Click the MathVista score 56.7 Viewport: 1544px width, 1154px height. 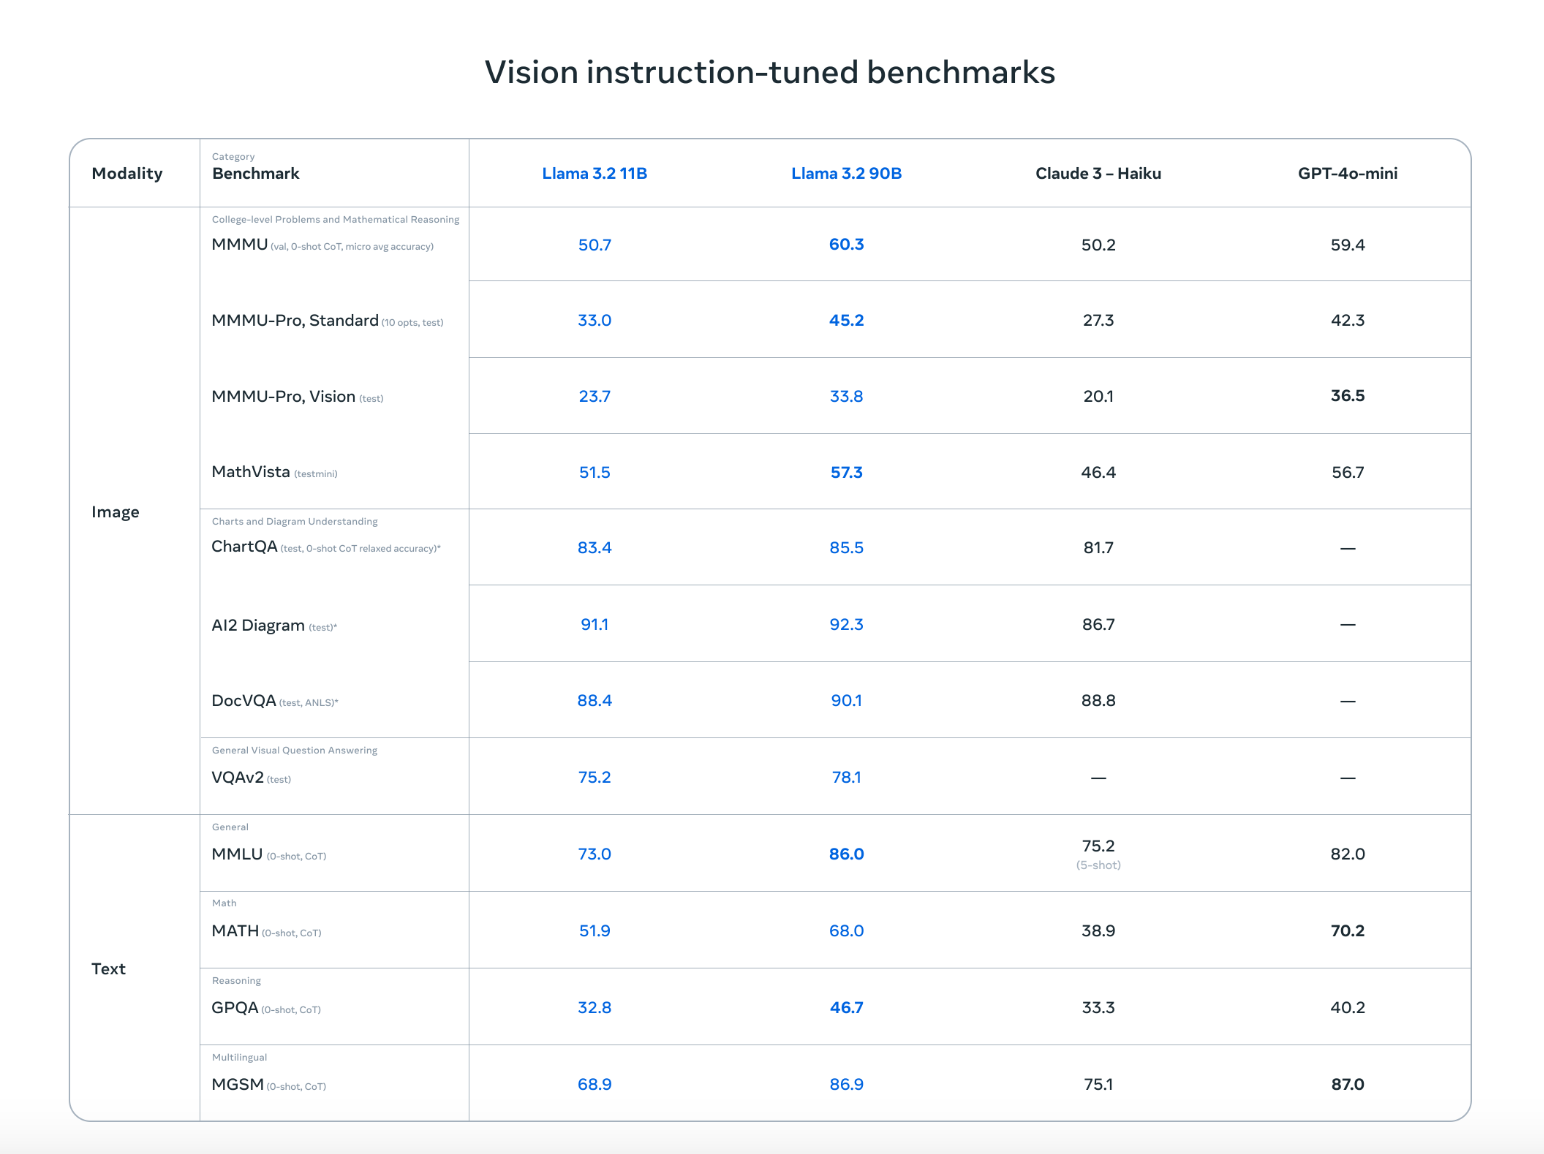pyautogui.click(x=1348, y=472)
